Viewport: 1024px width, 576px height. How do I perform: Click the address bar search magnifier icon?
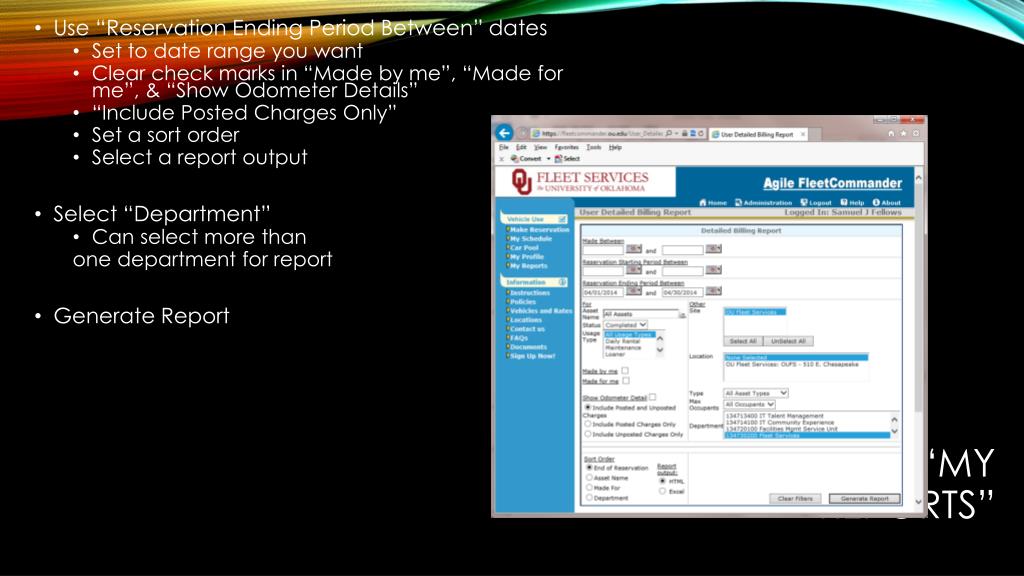pyautogui.click(x=669, y=133)
